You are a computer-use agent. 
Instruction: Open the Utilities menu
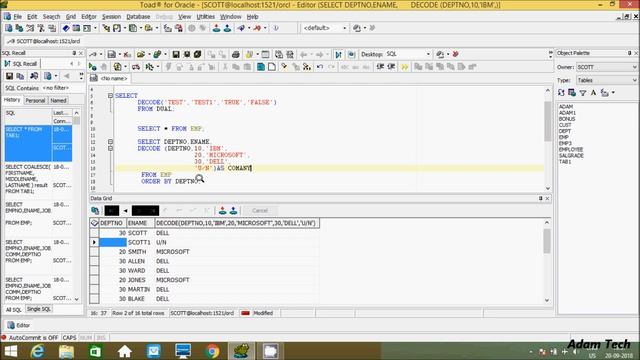click(205, 17)
